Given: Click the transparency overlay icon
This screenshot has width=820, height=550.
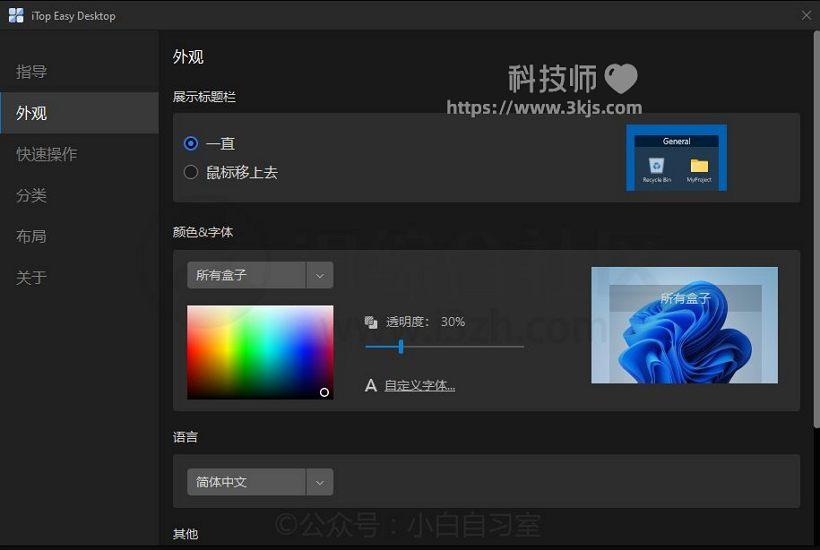Looking at the screenshot, I should point(371,322).
